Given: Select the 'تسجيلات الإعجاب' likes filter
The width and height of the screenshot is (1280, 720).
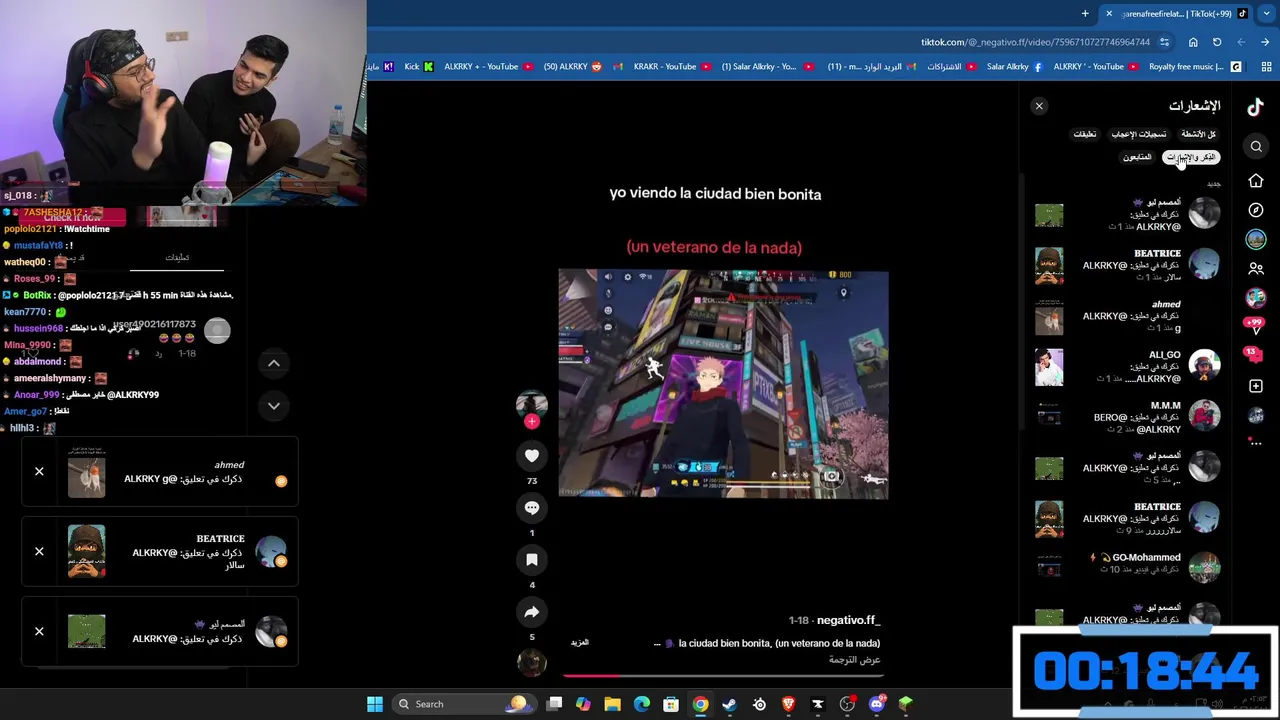Looking at the screenshot, I should point(1138,134).
